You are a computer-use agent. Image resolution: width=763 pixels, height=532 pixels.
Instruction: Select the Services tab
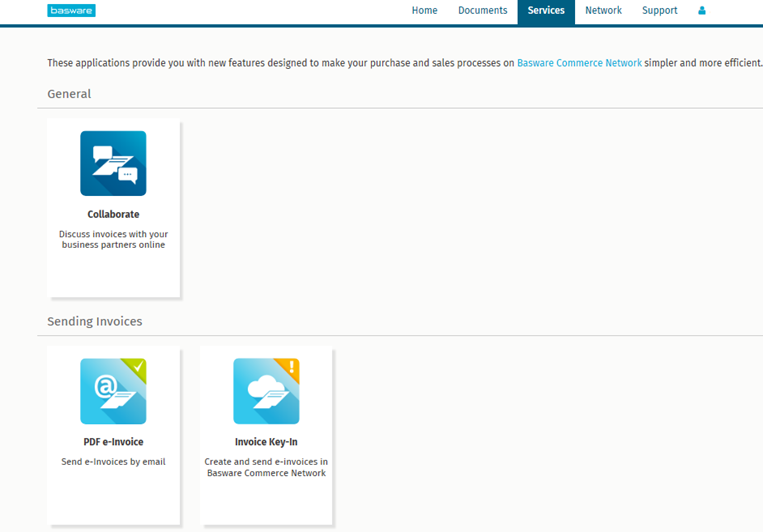tap(546, 11)
